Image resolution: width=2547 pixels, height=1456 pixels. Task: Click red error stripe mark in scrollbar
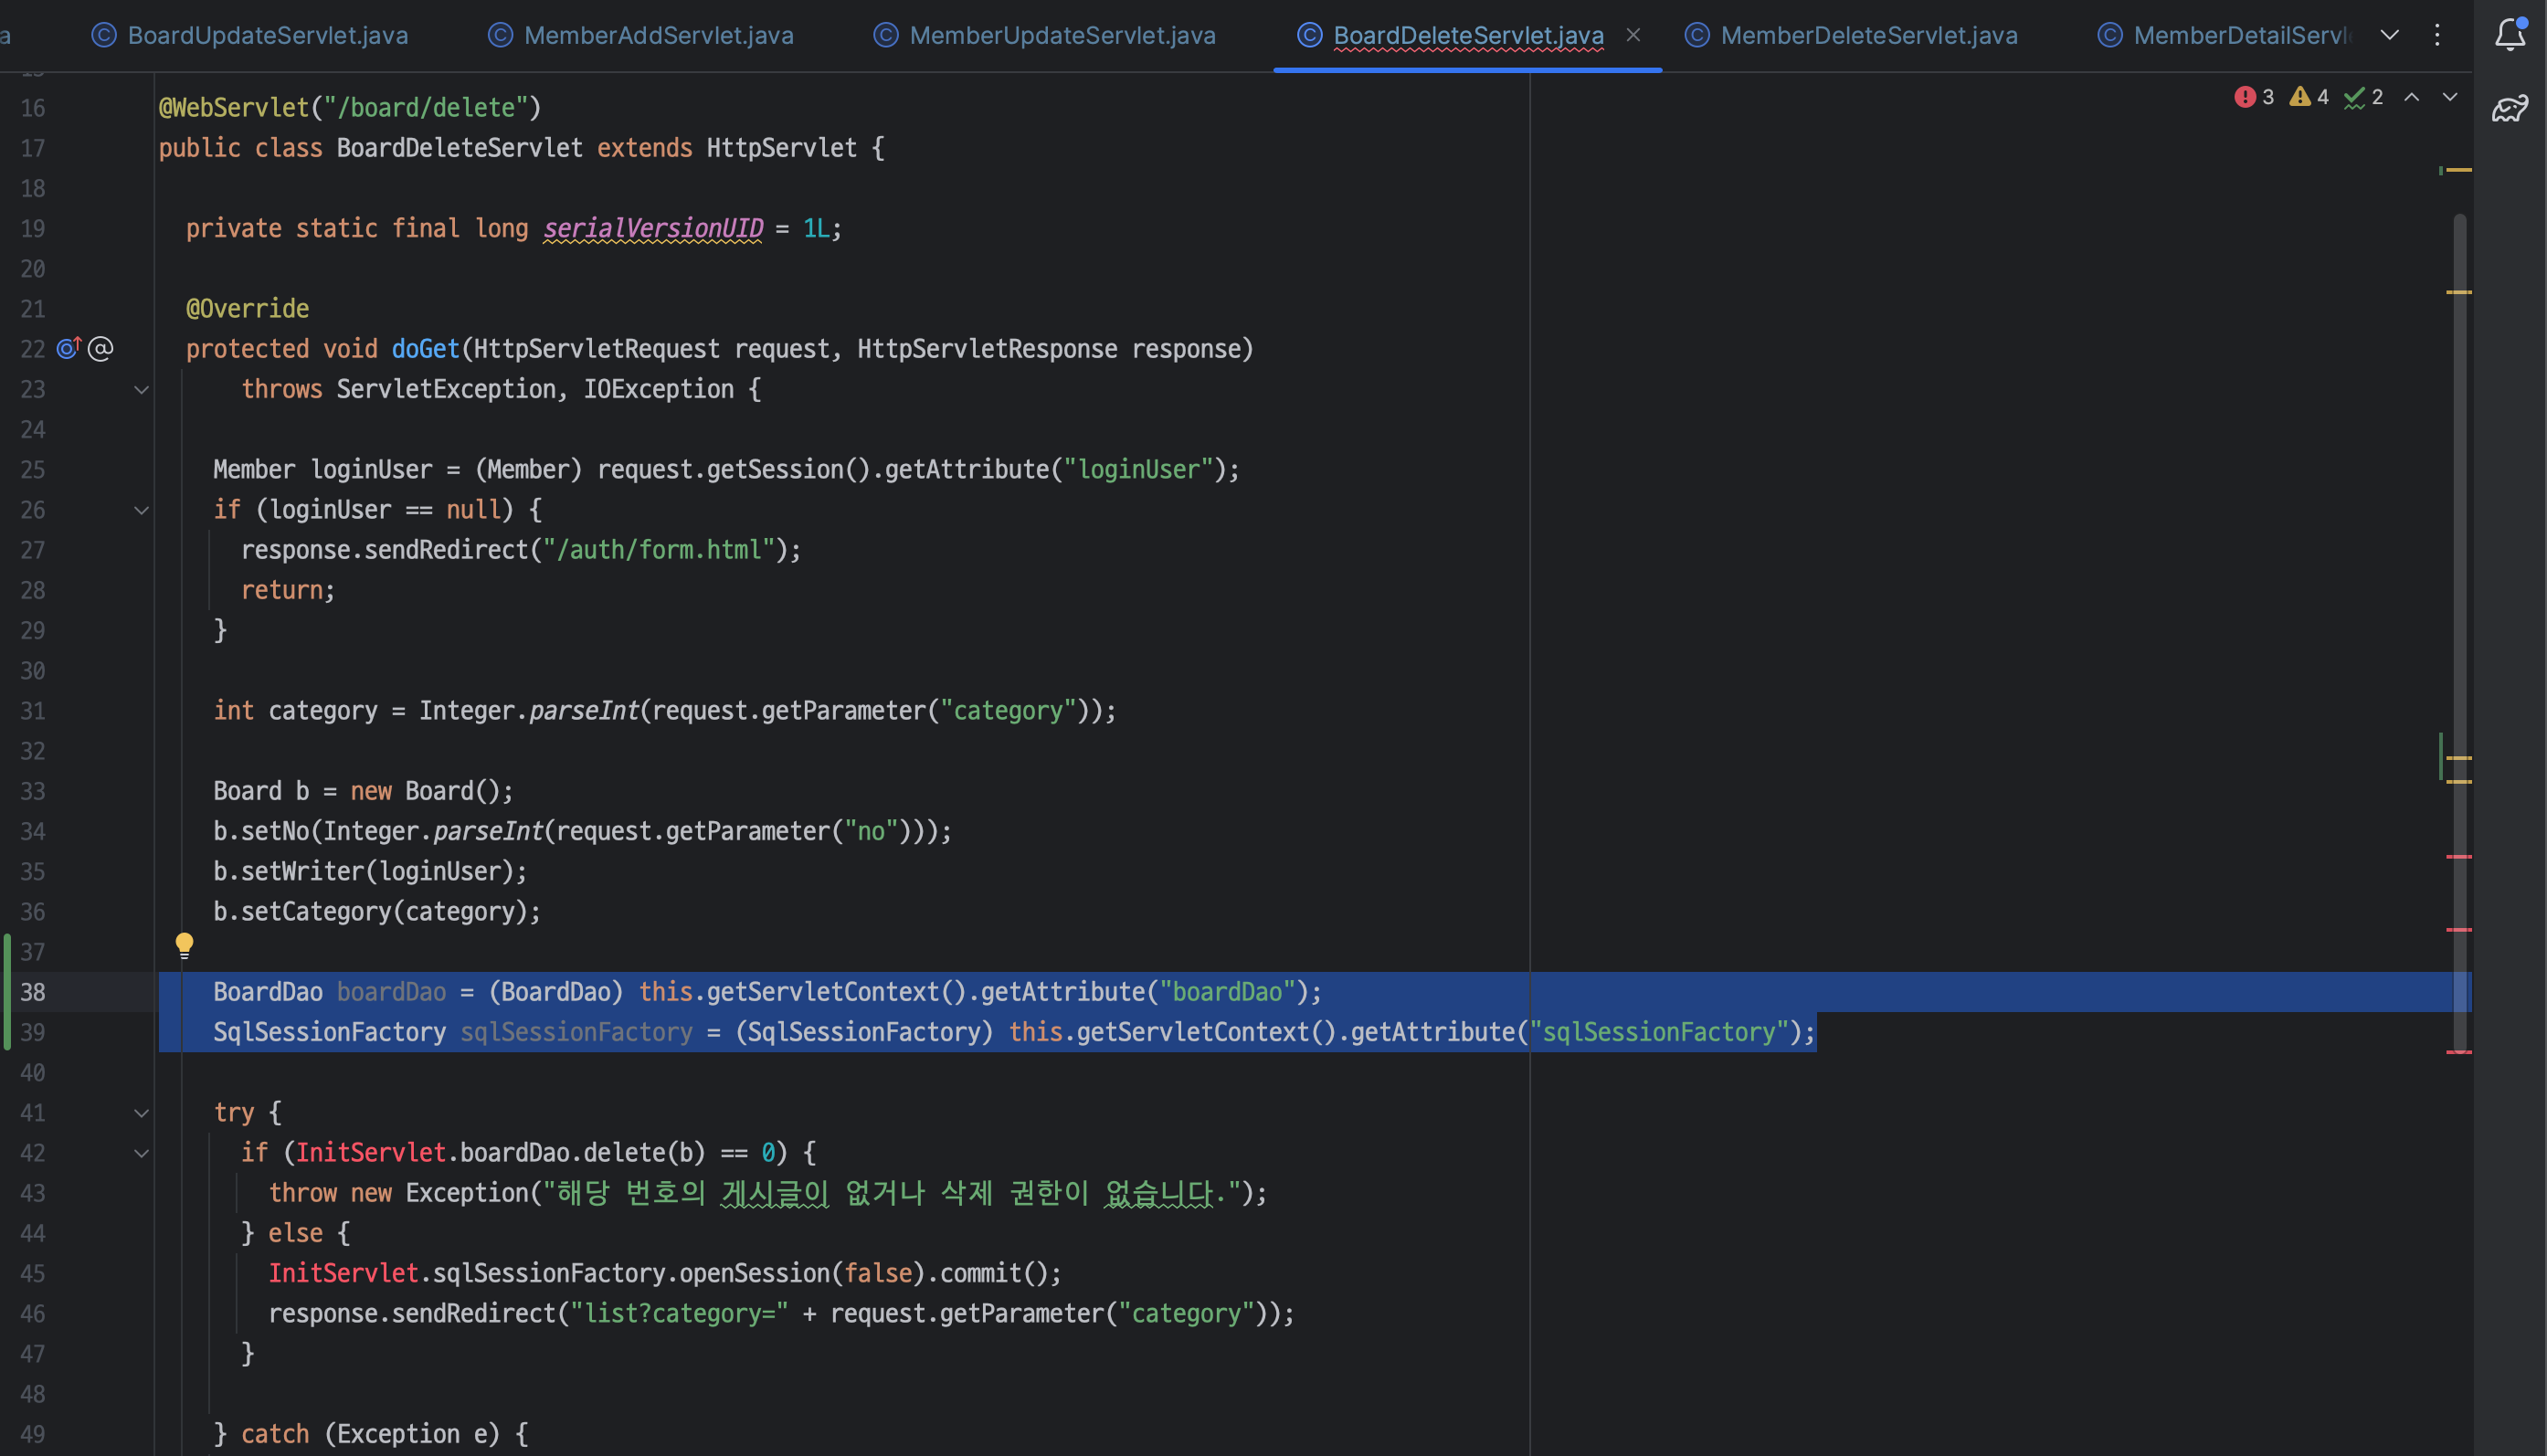[2458, 857]
